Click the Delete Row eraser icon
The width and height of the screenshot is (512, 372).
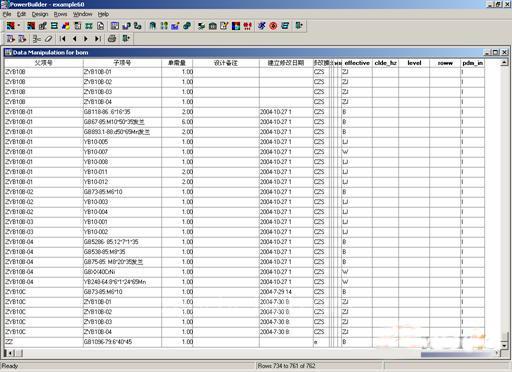point(48,39)
